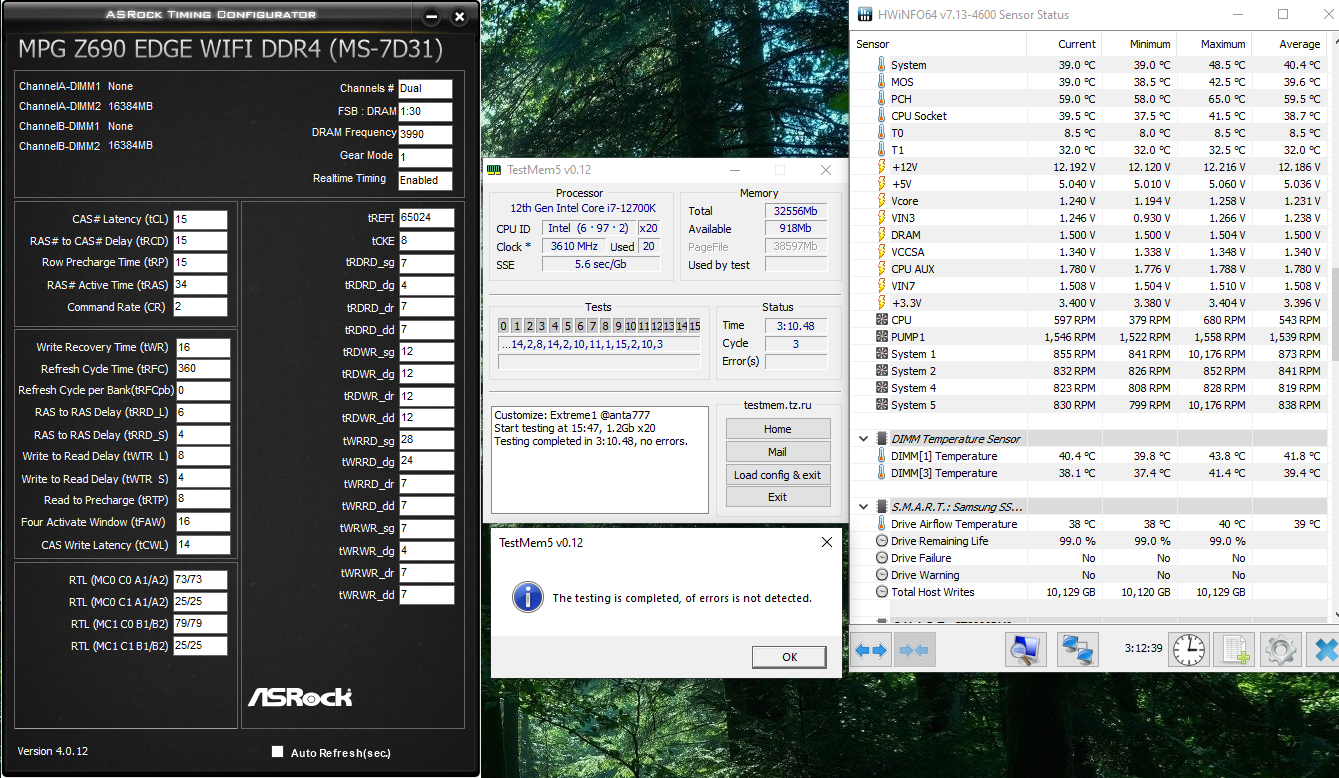This screenshot has height=778, width=1339.
Task: Collapse the DIMM Temperature Sensor group
Action: [x=863, y=439]
